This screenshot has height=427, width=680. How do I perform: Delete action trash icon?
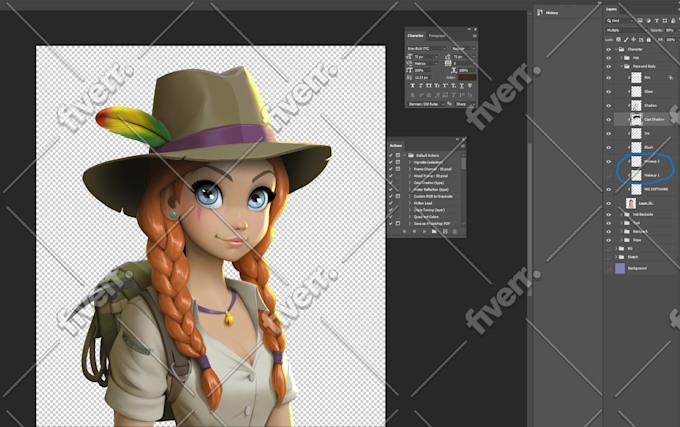454,231
